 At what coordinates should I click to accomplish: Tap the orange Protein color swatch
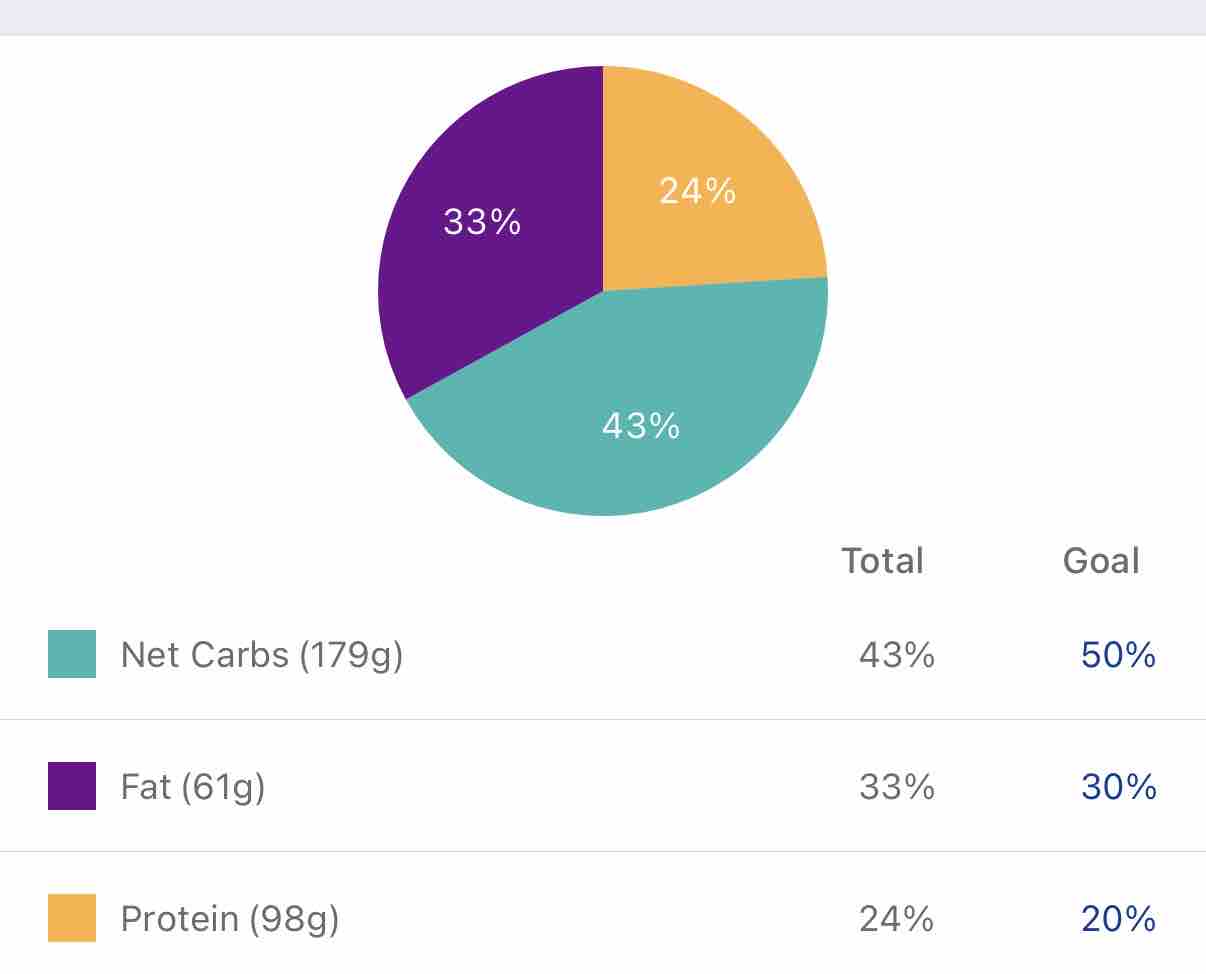click(72, 918)
